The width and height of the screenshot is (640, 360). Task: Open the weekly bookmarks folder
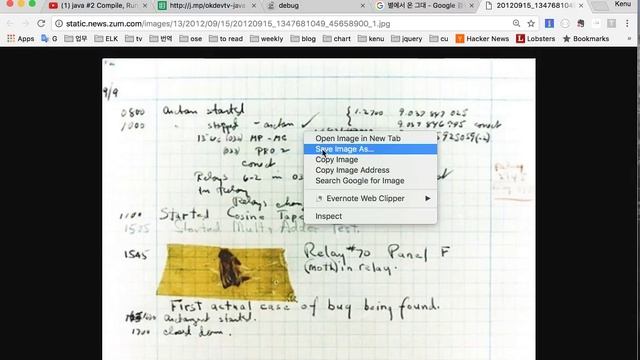point(267,39)
